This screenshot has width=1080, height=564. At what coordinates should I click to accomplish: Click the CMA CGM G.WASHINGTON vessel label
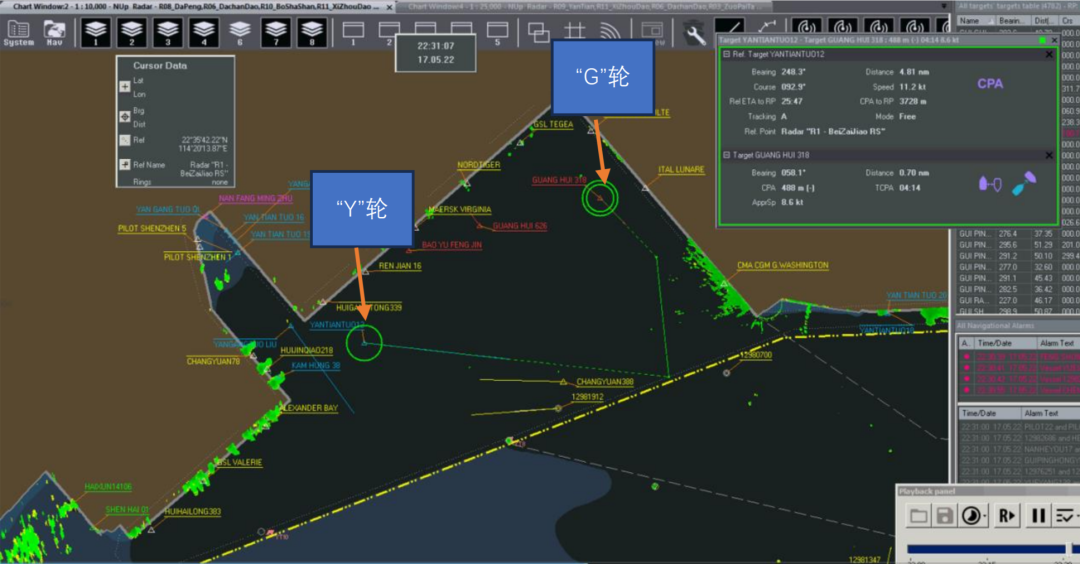pos(782,265)
